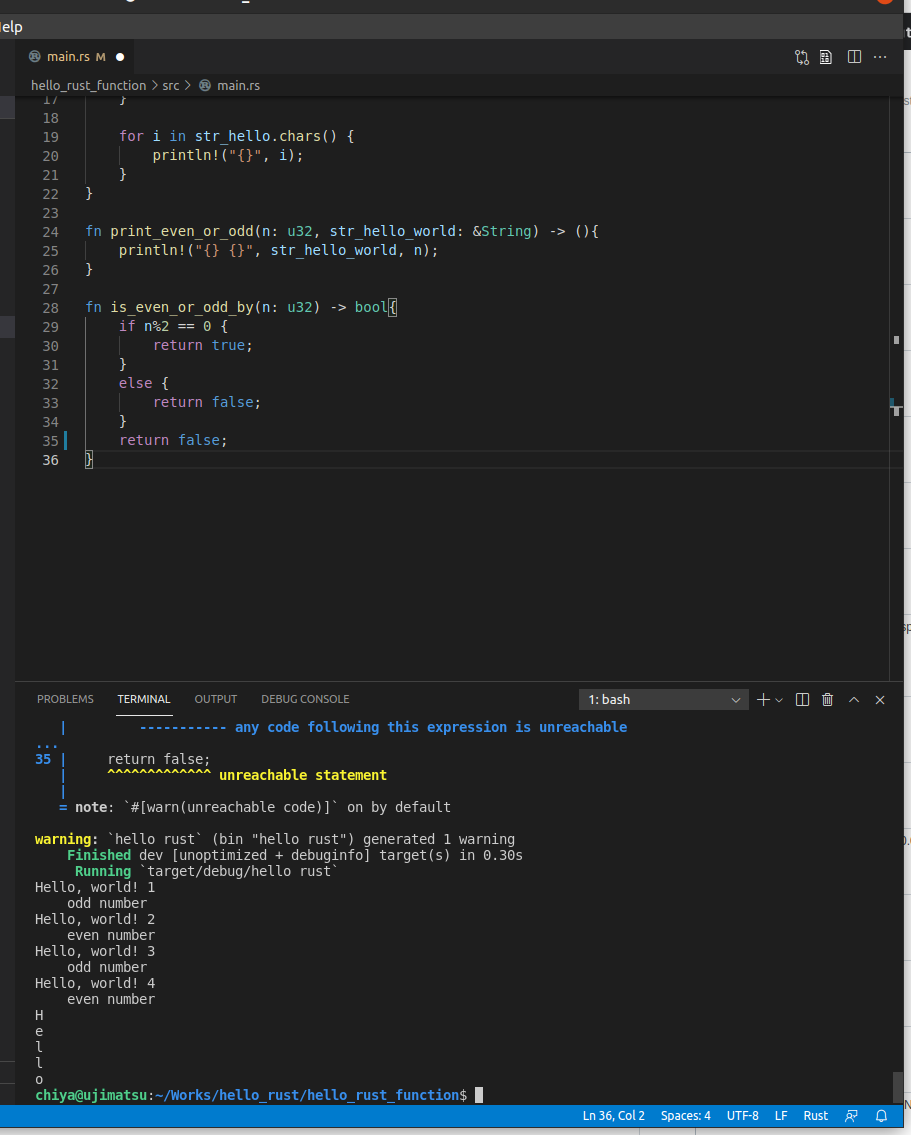
Task: Change encoding by clicking UTF-8
Action: 742,1115
